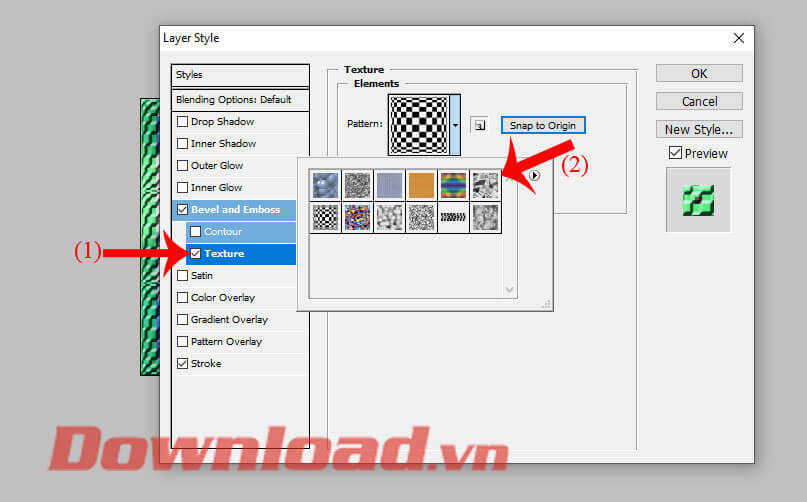Select the Outer Glow effect label
807x502 pixels.
(217, 166)
